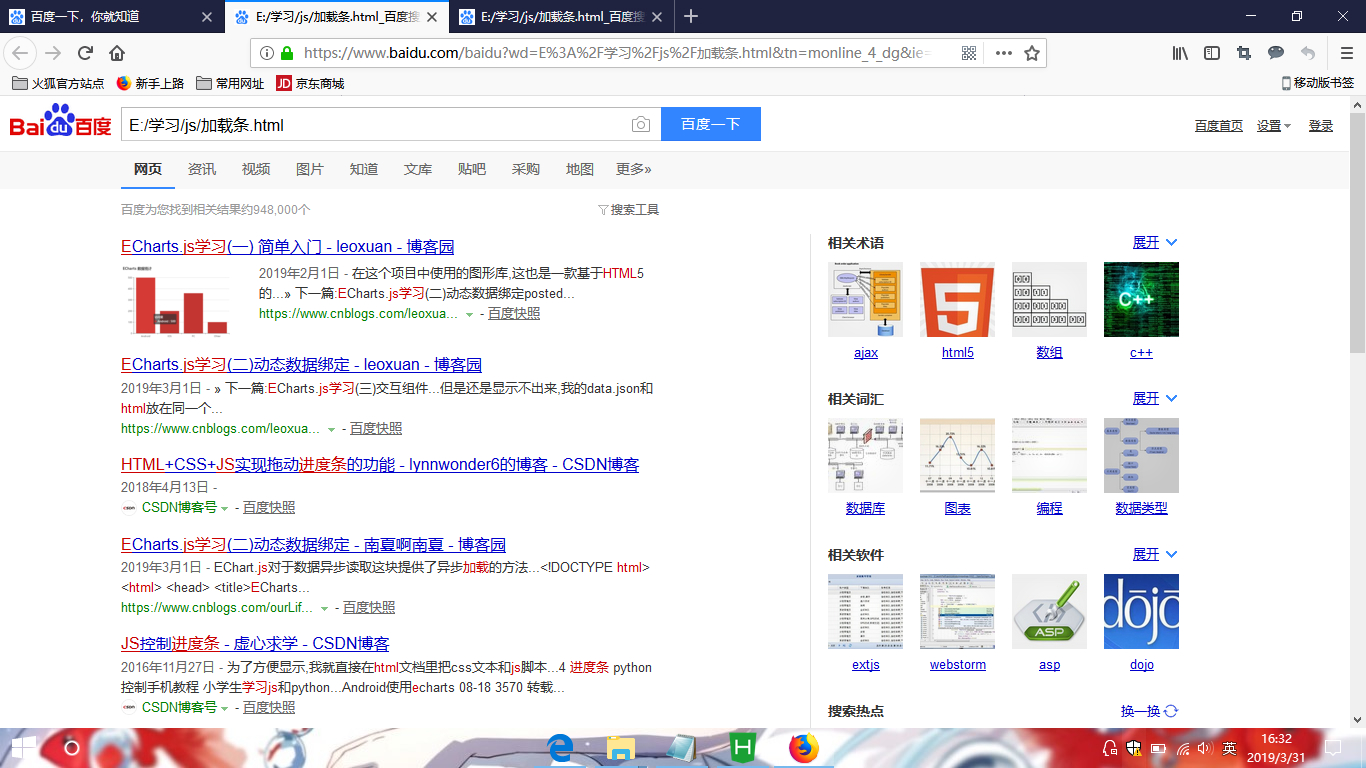Click the screenshot crop tool icon
The width and height of the screenshot is (1366, 768).
coord(1244,53)
